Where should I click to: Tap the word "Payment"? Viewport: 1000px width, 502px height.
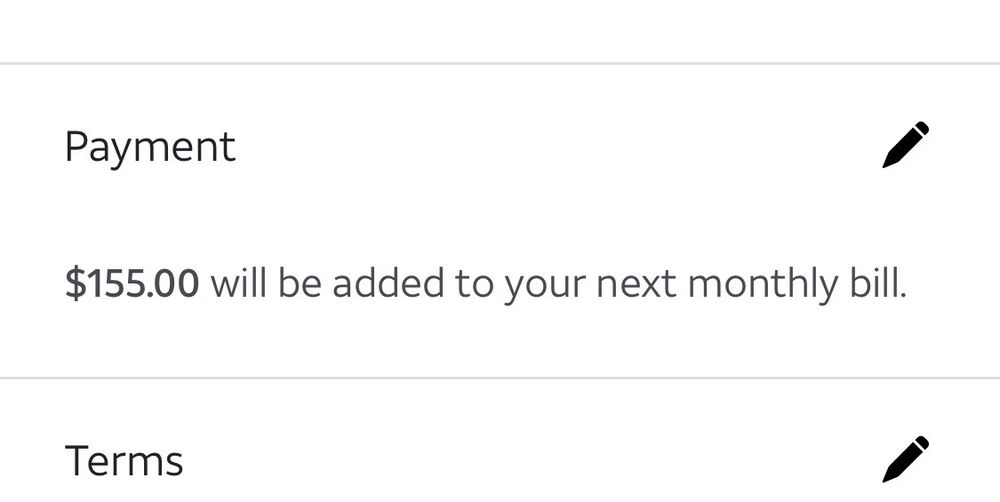click(x=150, y=147)
